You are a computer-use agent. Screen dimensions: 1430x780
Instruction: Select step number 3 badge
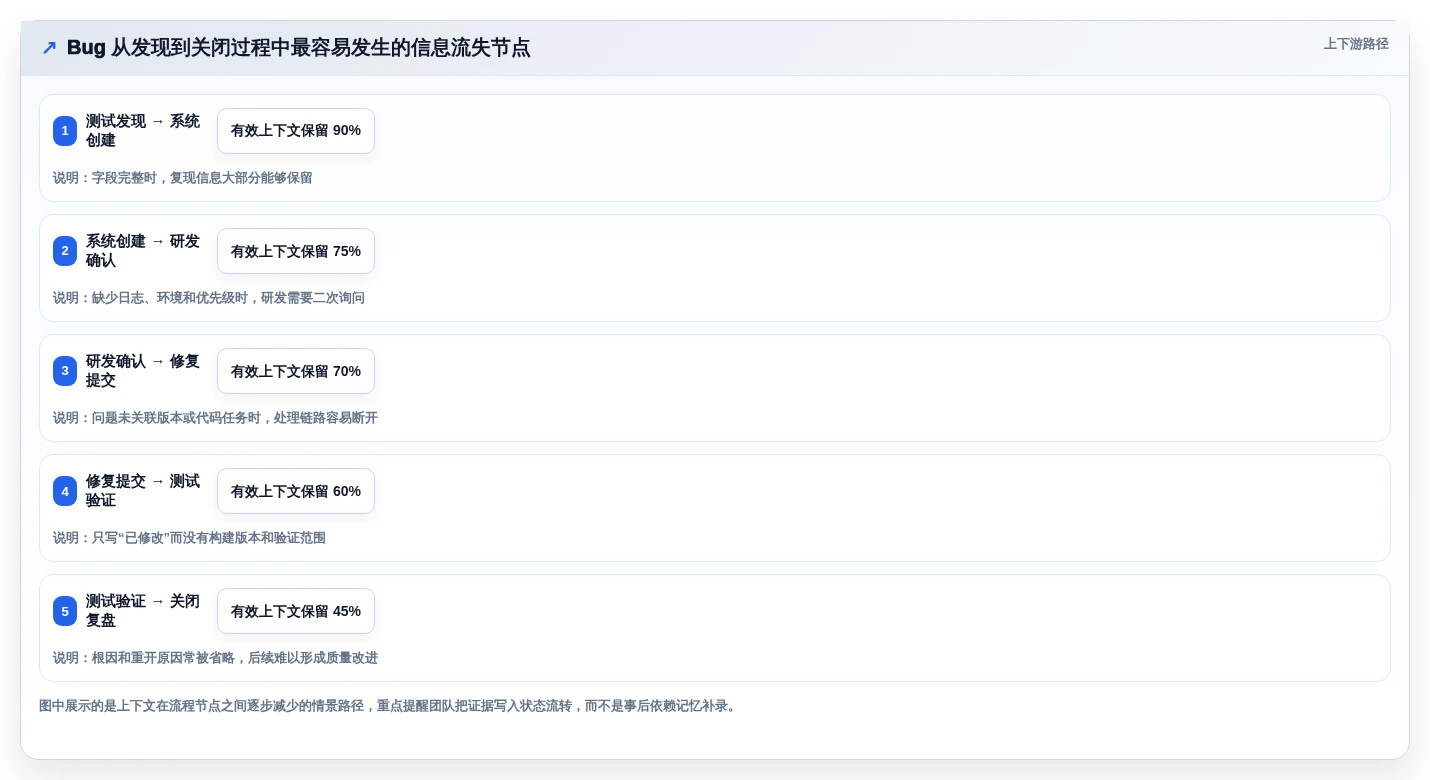tap(65, 371)
